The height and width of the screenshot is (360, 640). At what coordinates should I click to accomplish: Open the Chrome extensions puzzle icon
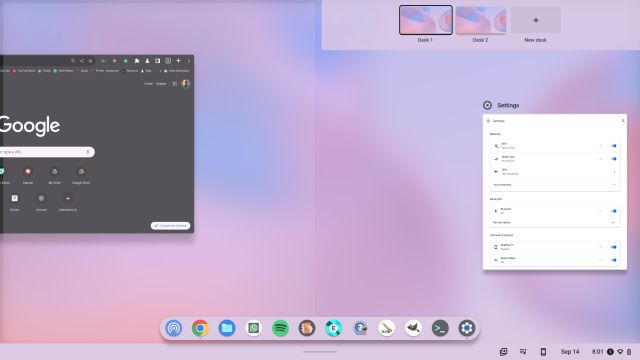(137, 61)
